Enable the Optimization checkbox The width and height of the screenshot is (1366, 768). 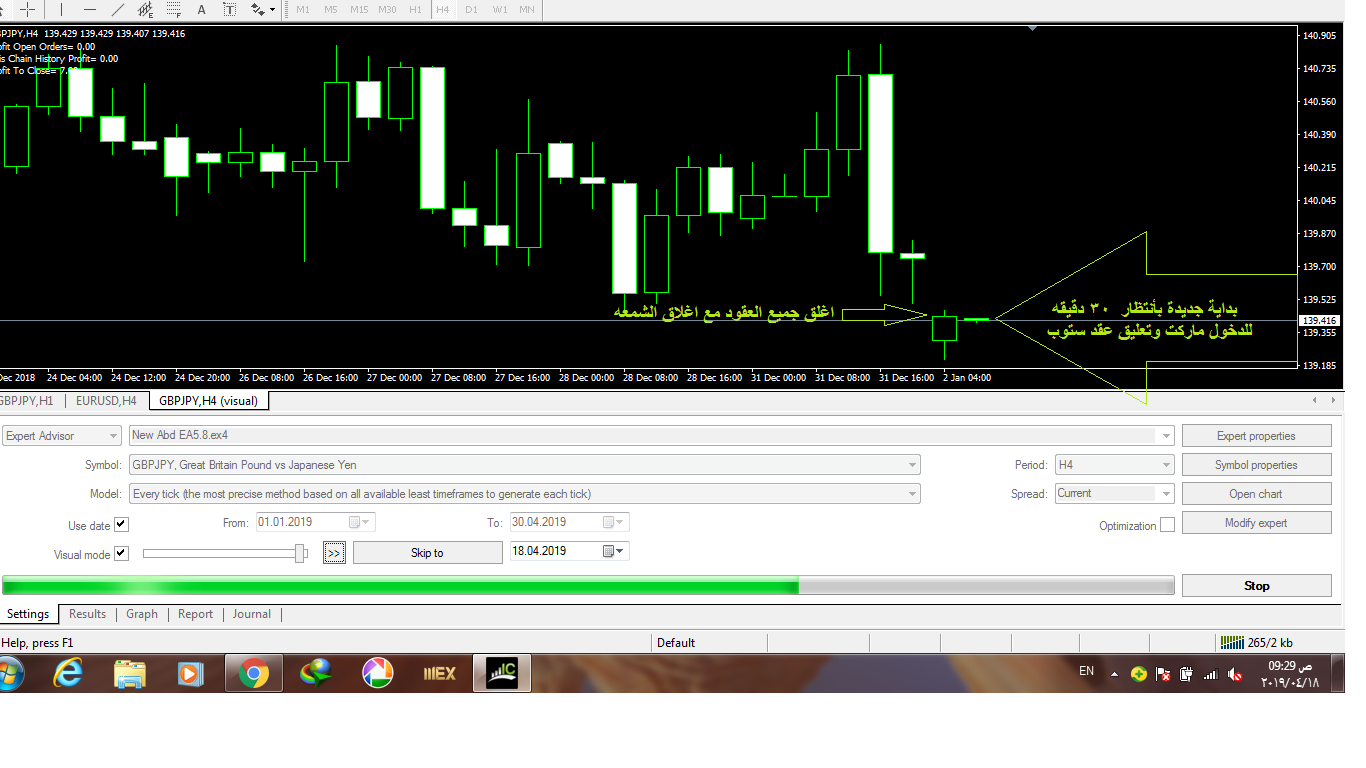1167,526
